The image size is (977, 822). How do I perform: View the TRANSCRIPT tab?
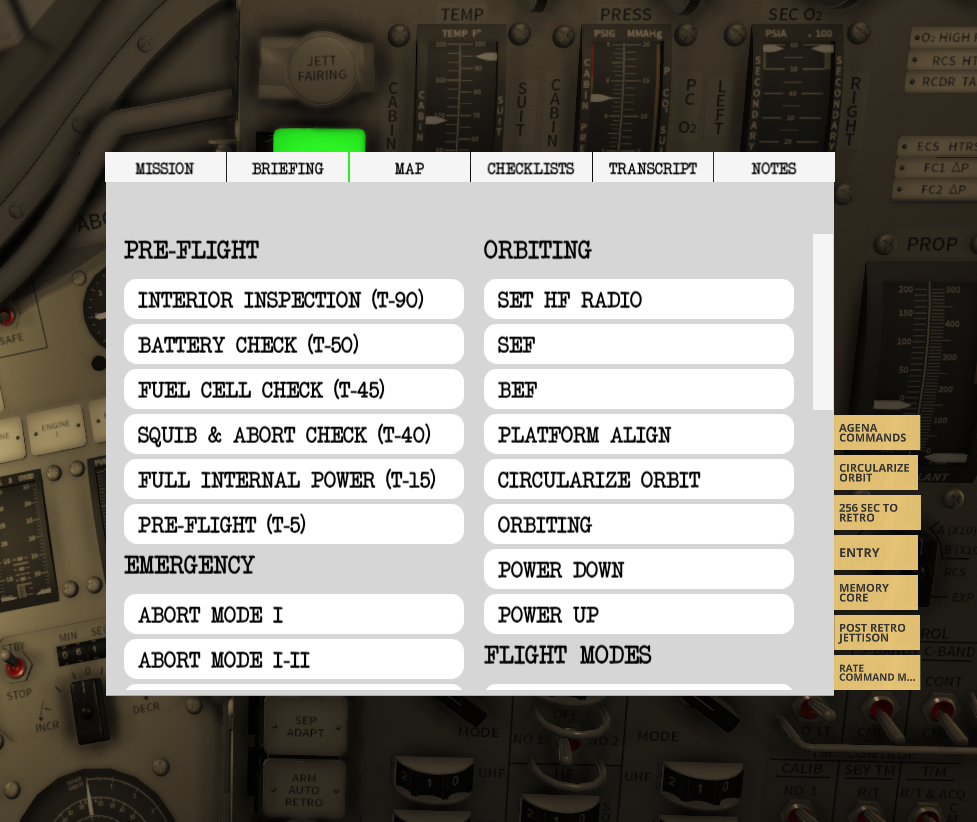point(652,168)
